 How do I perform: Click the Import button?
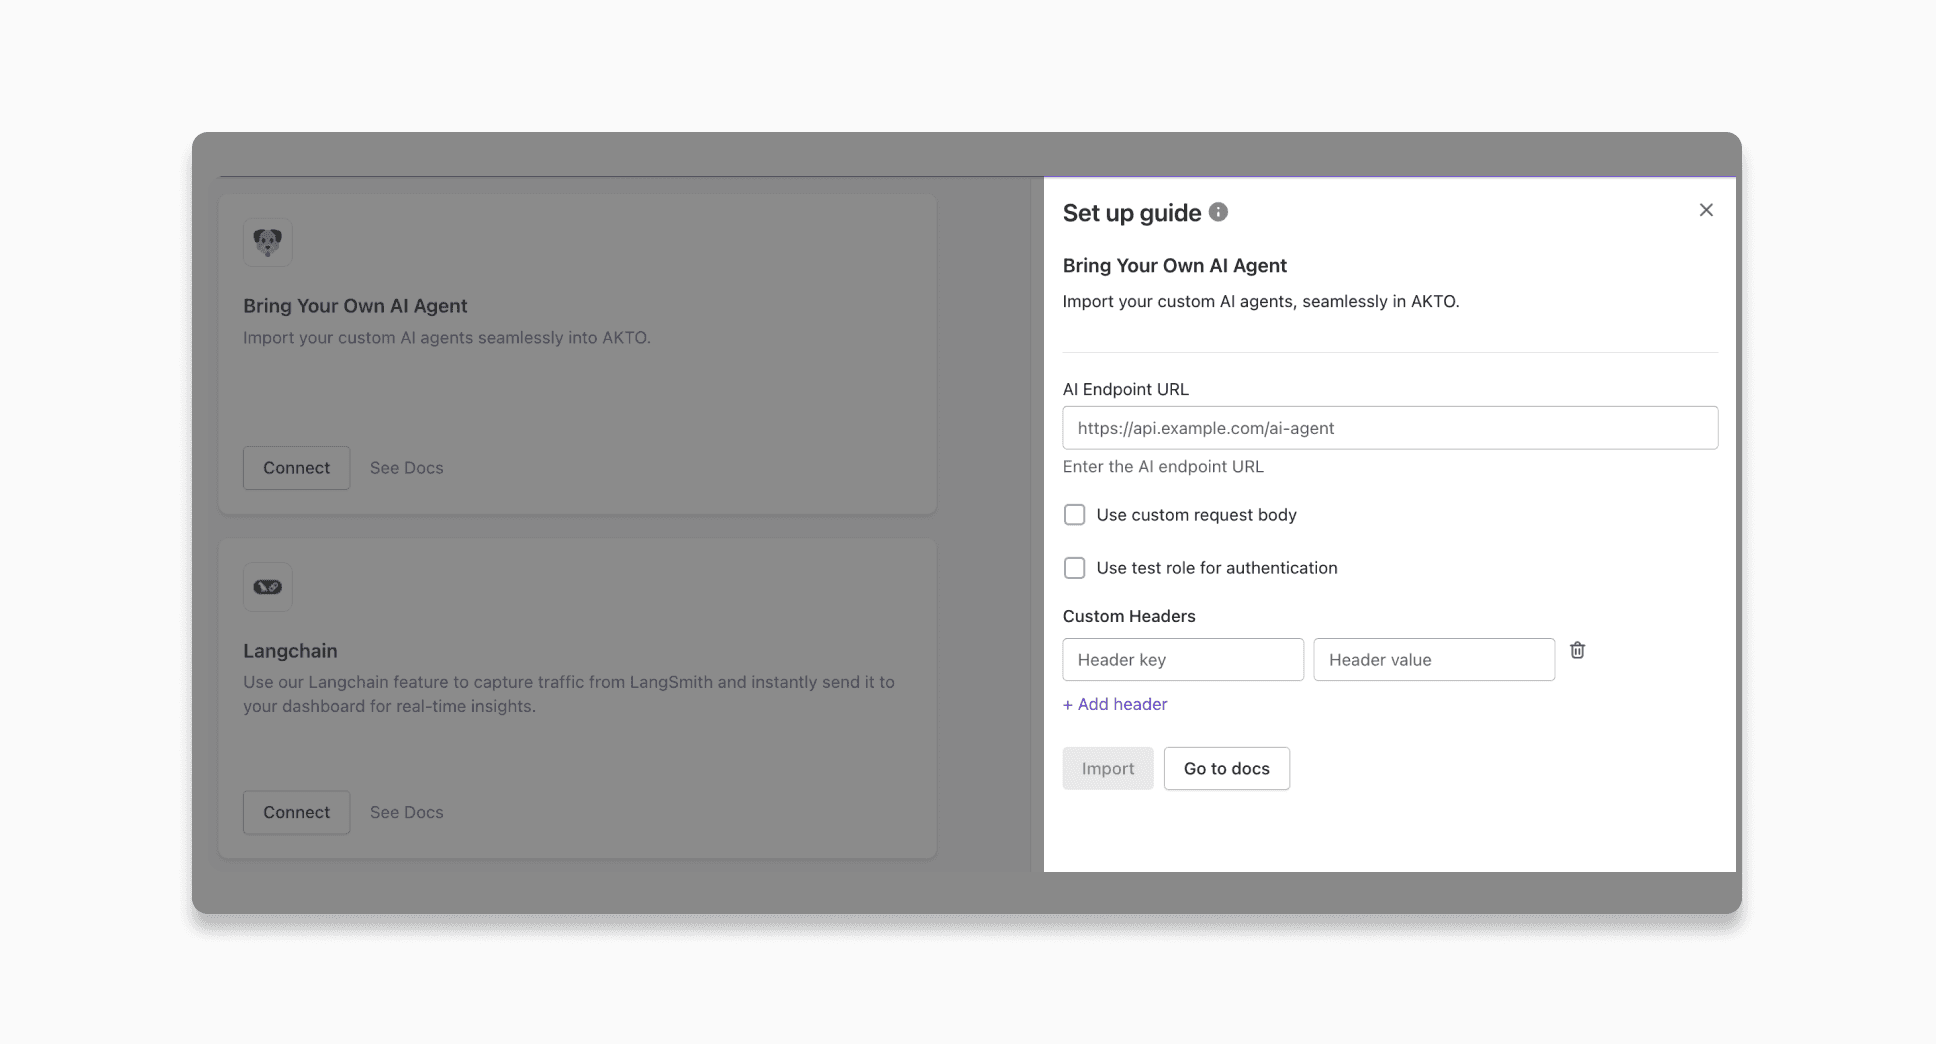(x=1108, y=769)
